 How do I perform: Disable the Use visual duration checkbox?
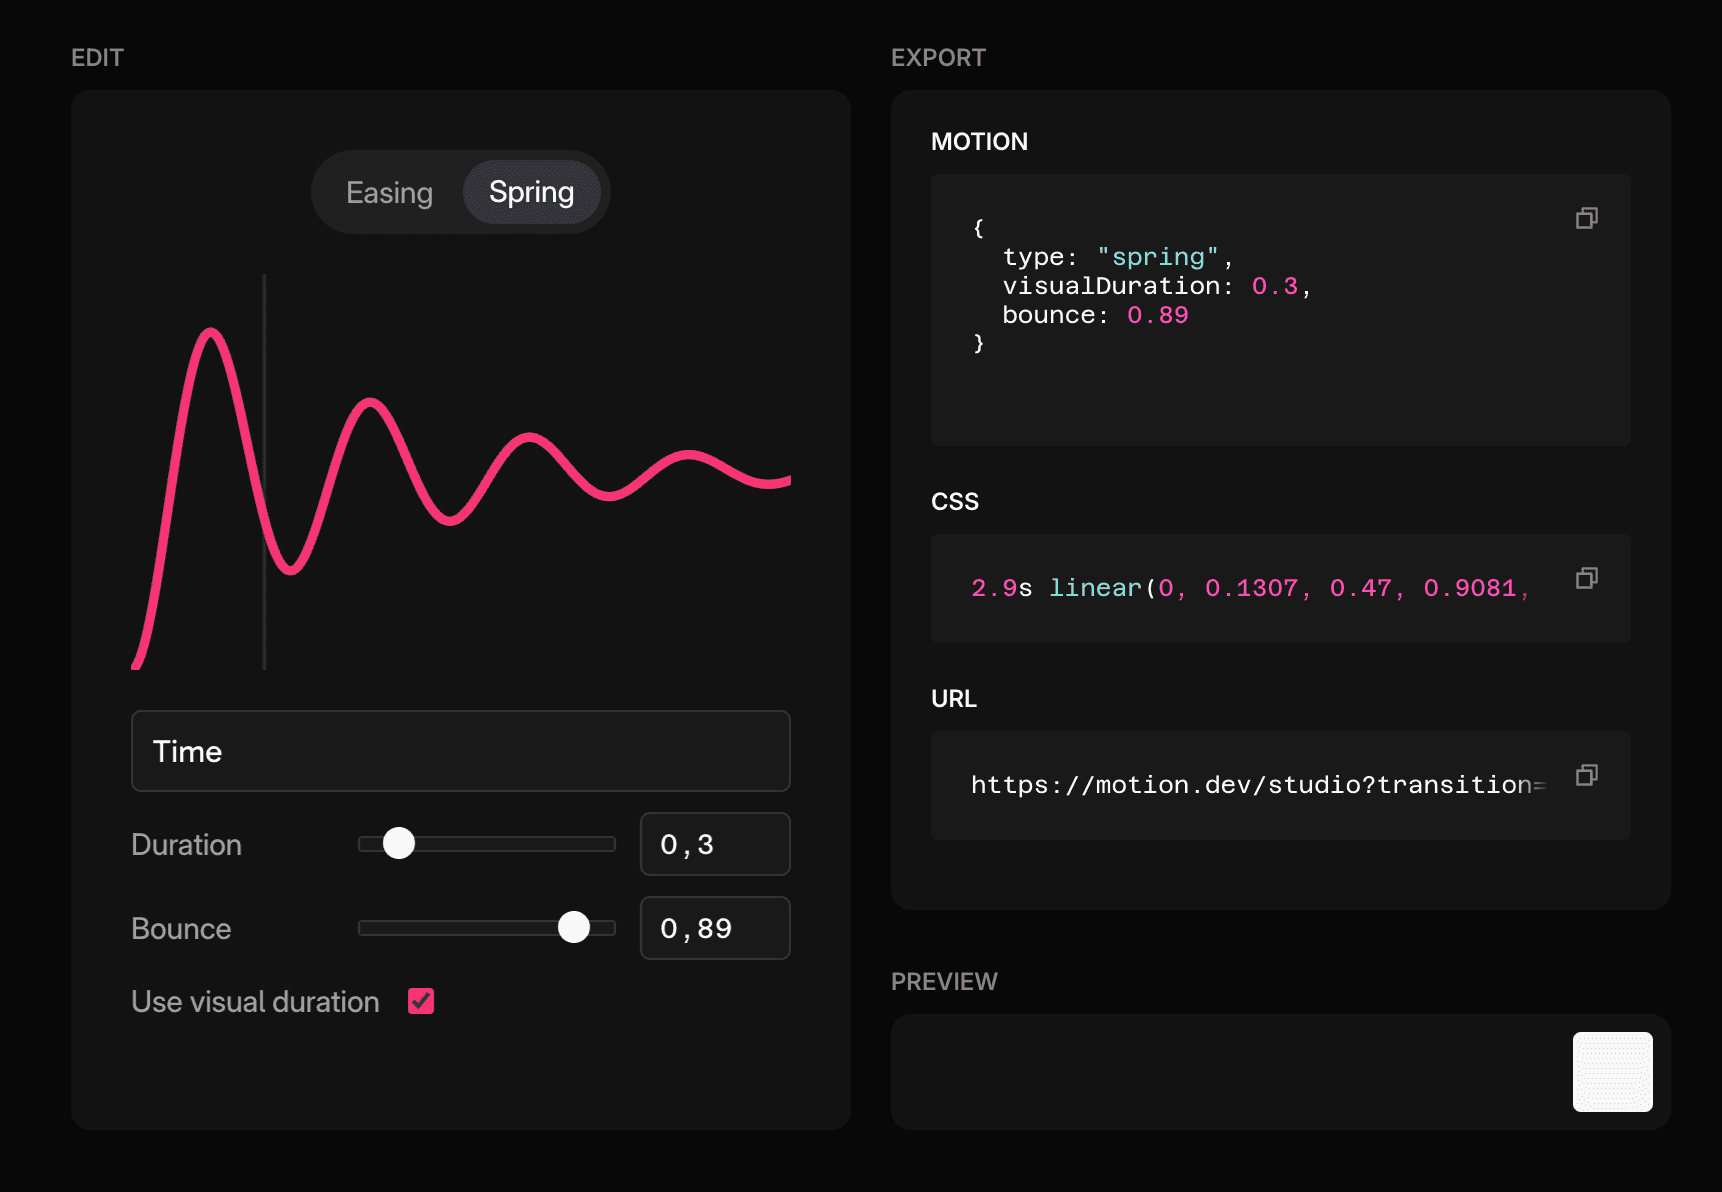point(421,1001)
